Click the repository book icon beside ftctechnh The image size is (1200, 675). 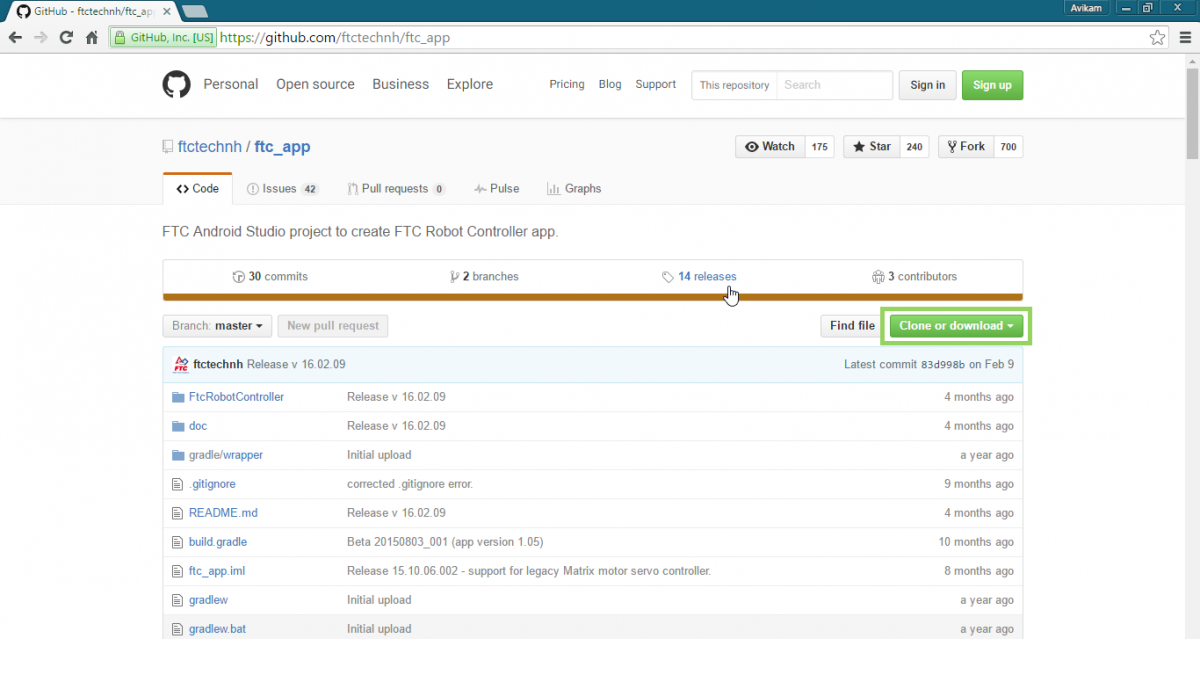(167, 146)
